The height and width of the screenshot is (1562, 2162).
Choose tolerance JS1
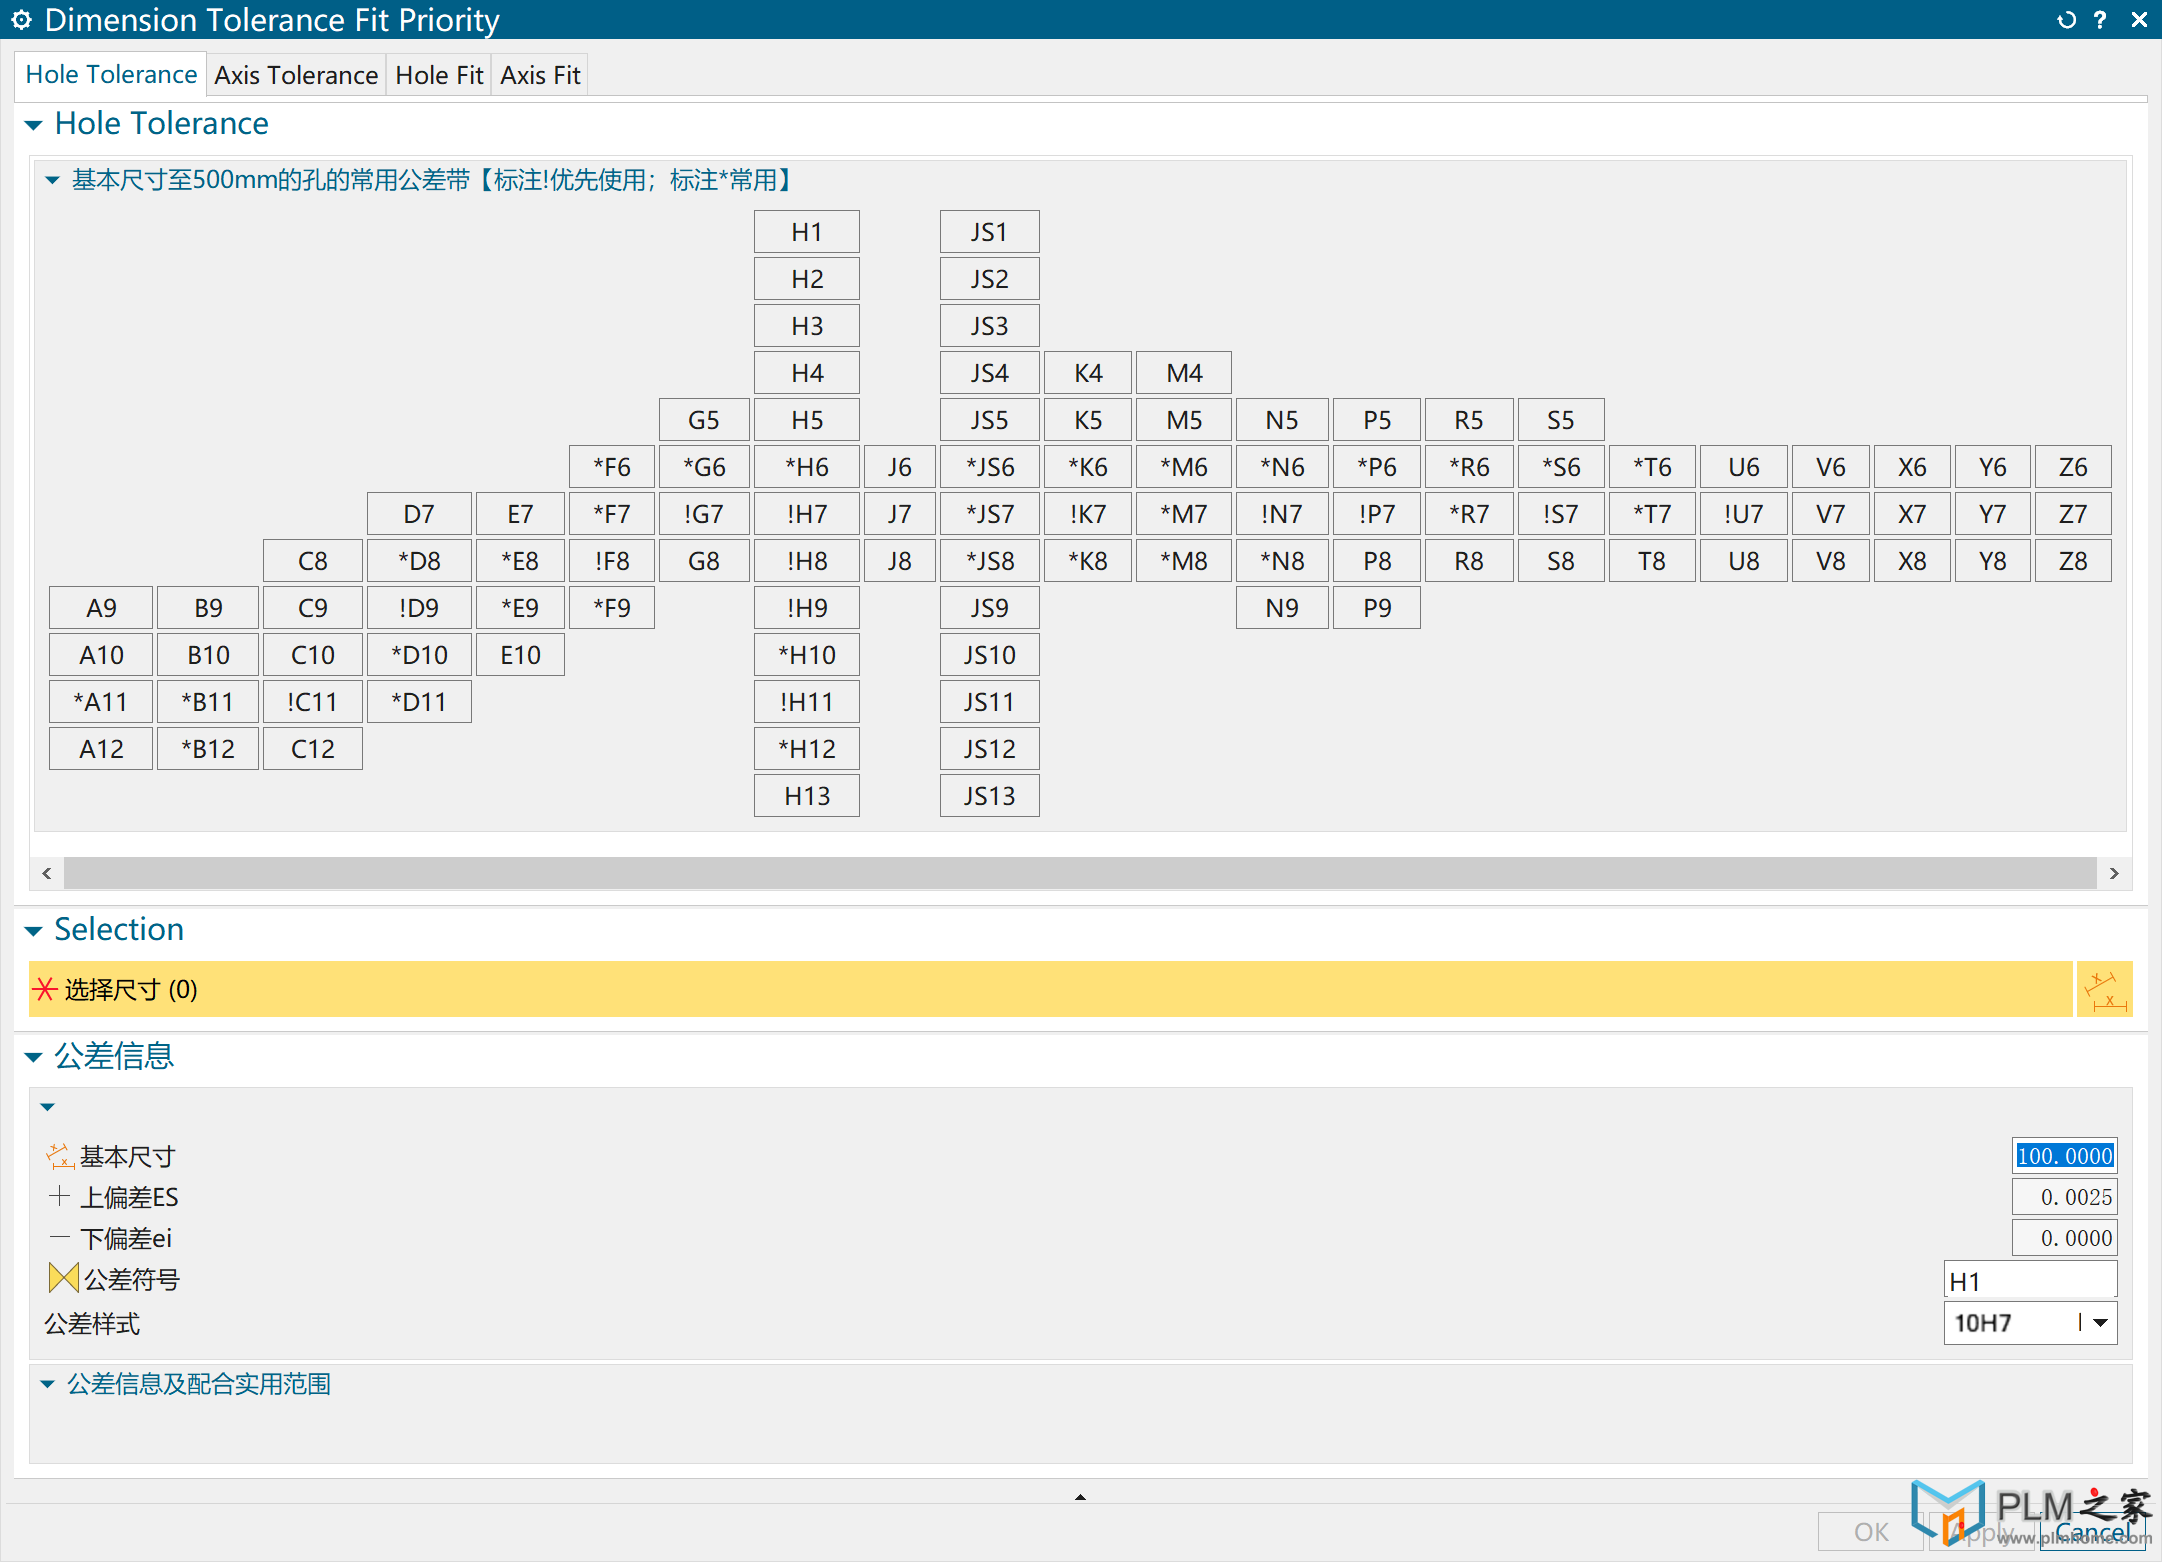[989, 232]
